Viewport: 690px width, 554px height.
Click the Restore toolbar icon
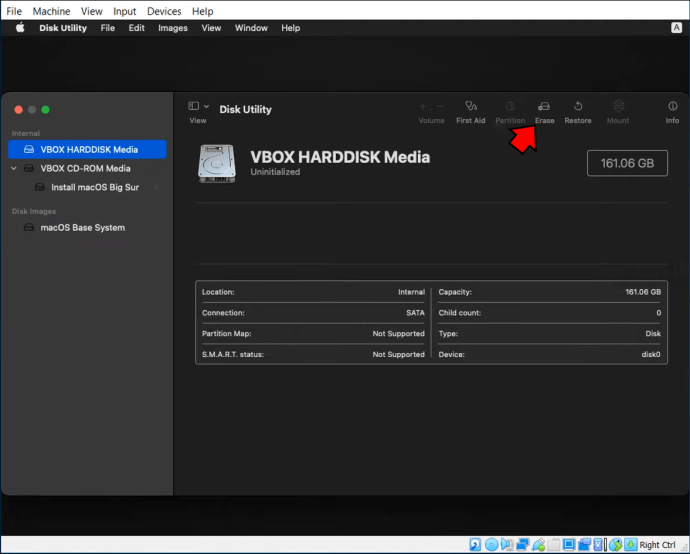(x=578, y=106)
